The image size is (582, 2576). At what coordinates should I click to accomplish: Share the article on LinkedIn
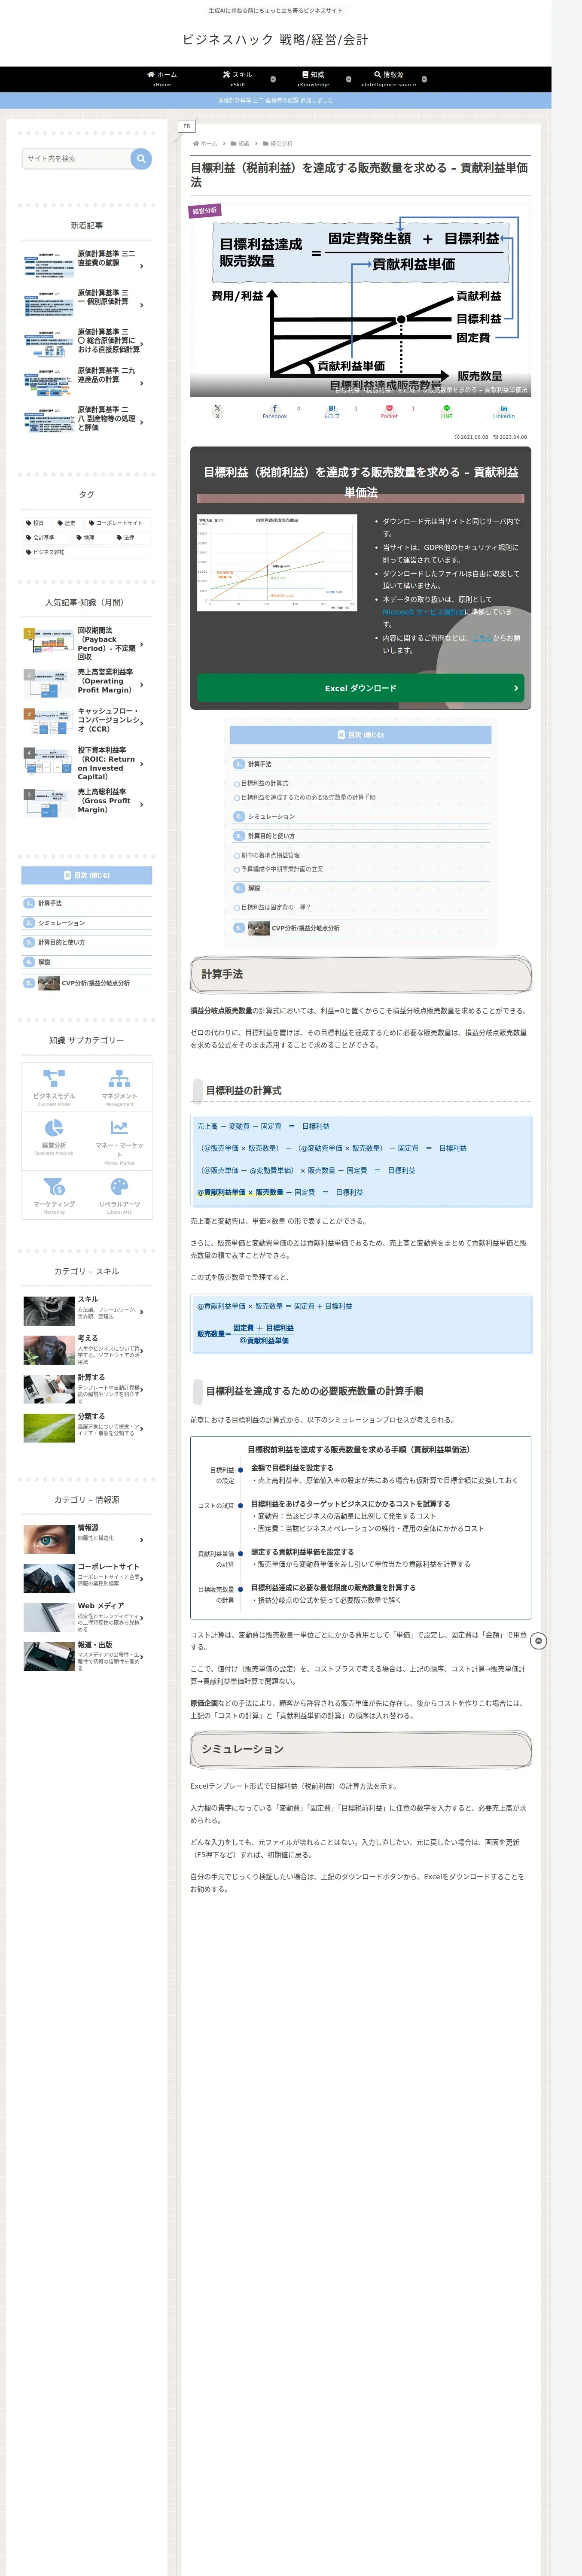click(503, 411)
